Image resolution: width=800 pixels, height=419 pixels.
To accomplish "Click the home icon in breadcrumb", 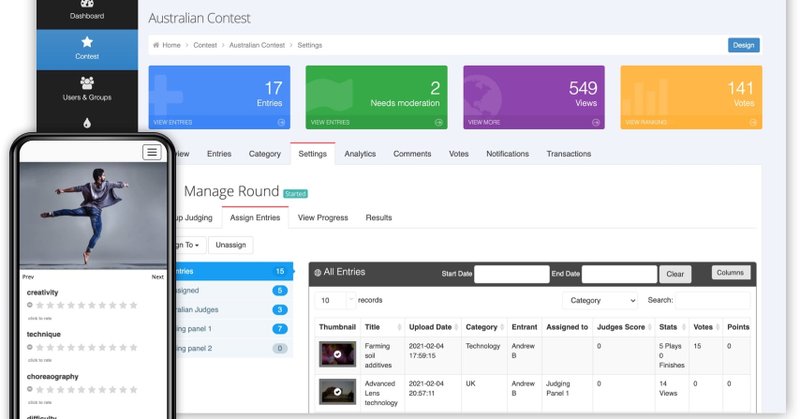I will [156, 45].
